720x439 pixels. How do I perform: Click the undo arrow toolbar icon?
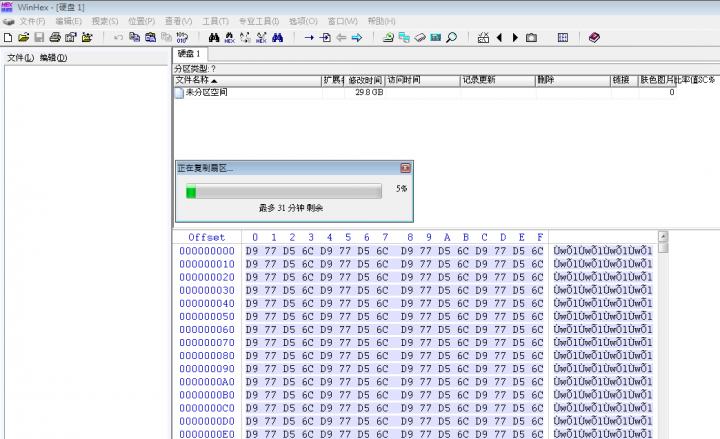pos(118,38)
